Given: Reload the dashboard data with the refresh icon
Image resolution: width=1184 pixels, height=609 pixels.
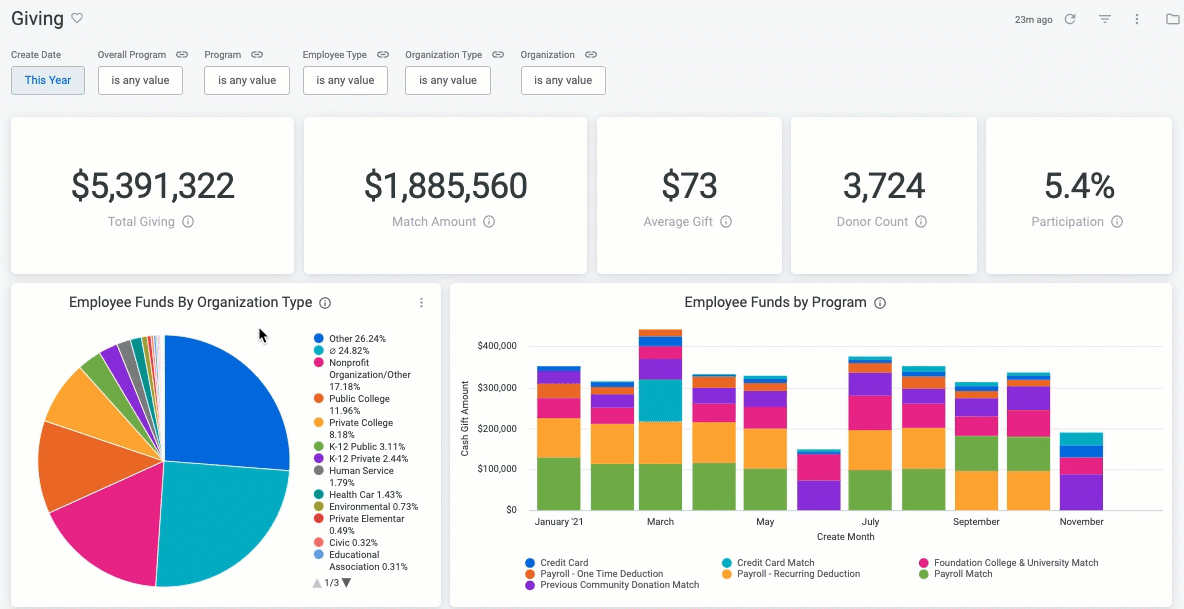Looking at the screenshot, I should [x=1070, y=20].
